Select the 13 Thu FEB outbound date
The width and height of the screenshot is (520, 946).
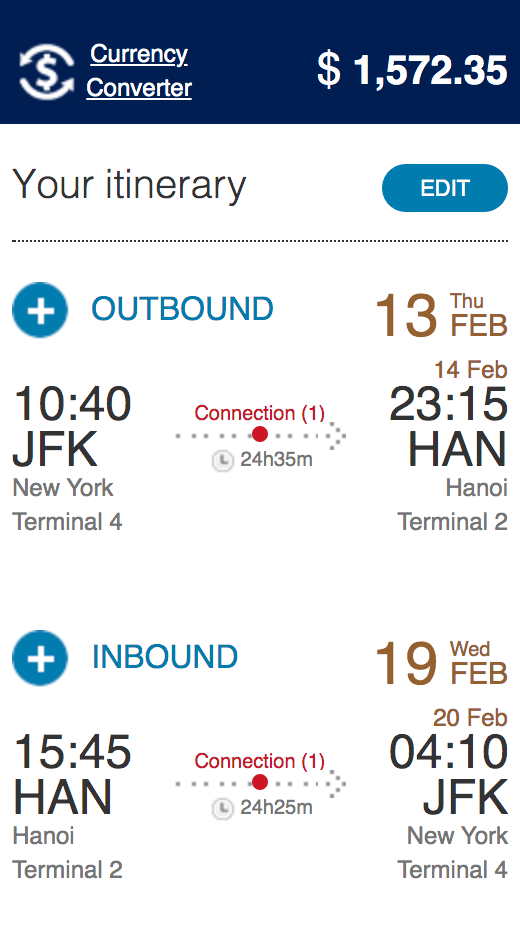pyautogui.click(x=441, y=314)
